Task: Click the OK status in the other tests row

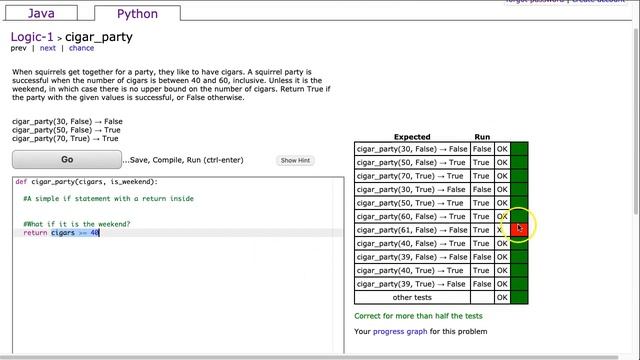Action: [502, 297]
